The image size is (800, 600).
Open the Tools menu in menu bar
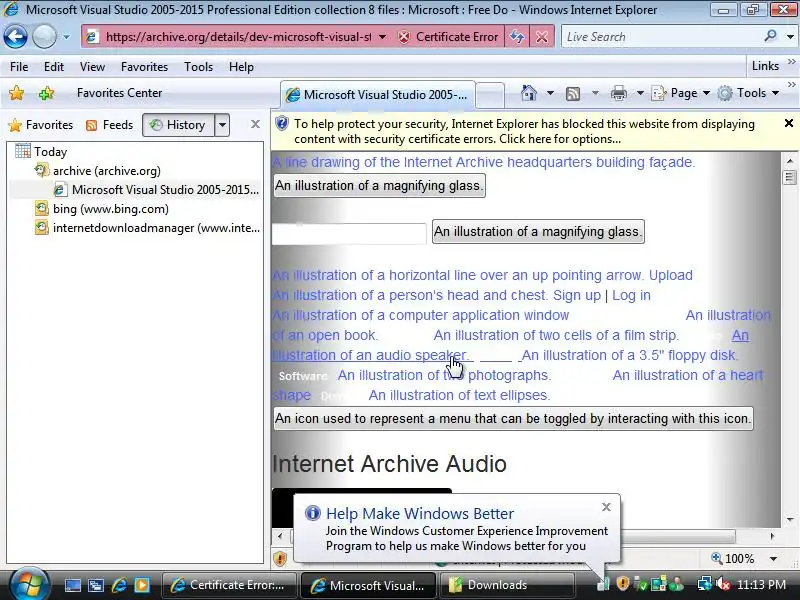tap(198, 67)
